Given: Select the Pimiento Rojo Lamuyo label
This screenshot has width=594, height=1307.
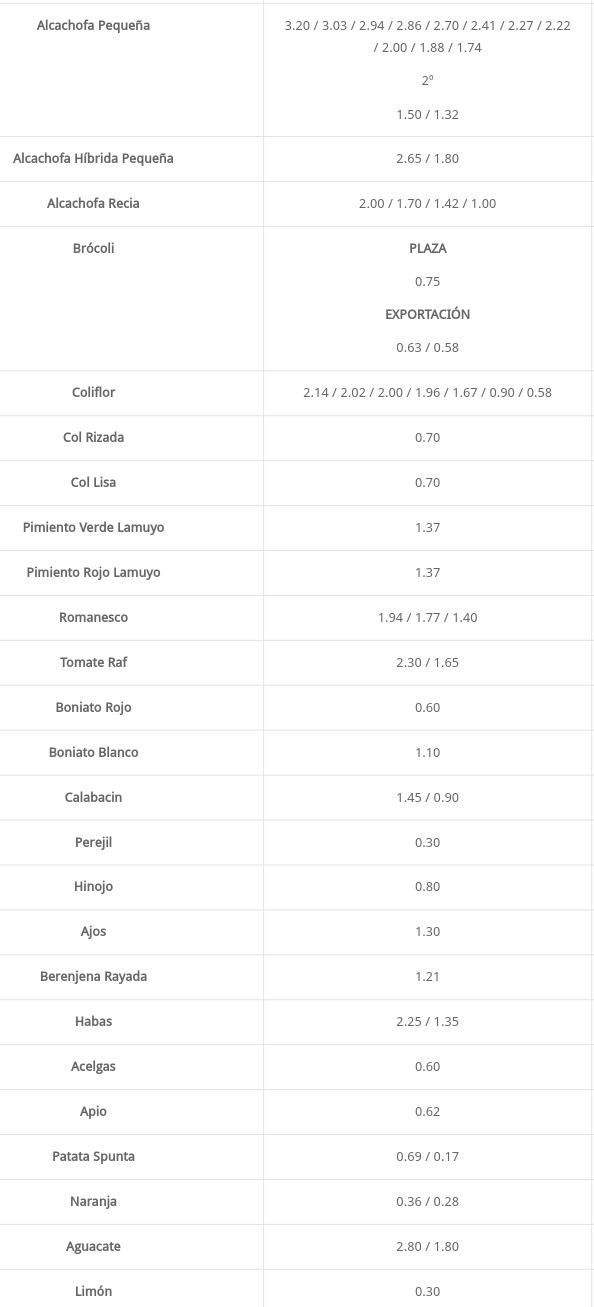Looking at the screenshot, I should (93, 572).
